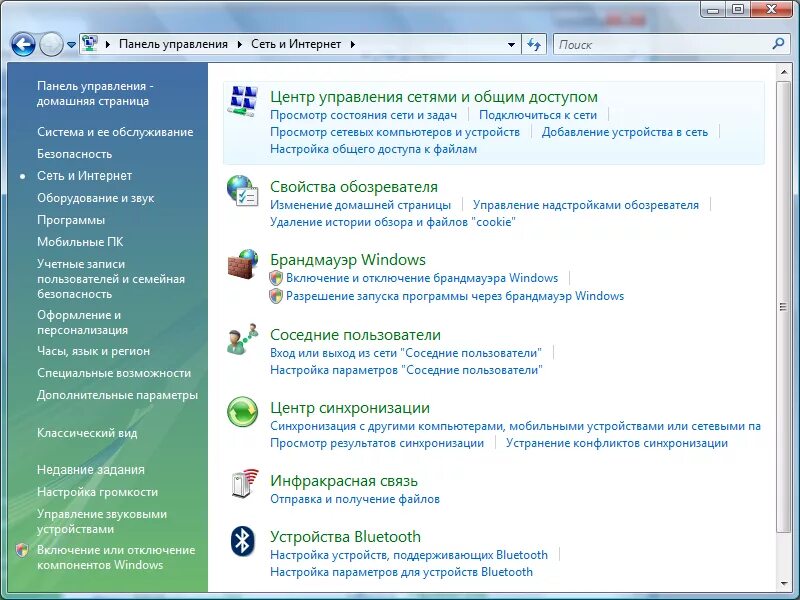Switch to Классический вид

point(87,433)
